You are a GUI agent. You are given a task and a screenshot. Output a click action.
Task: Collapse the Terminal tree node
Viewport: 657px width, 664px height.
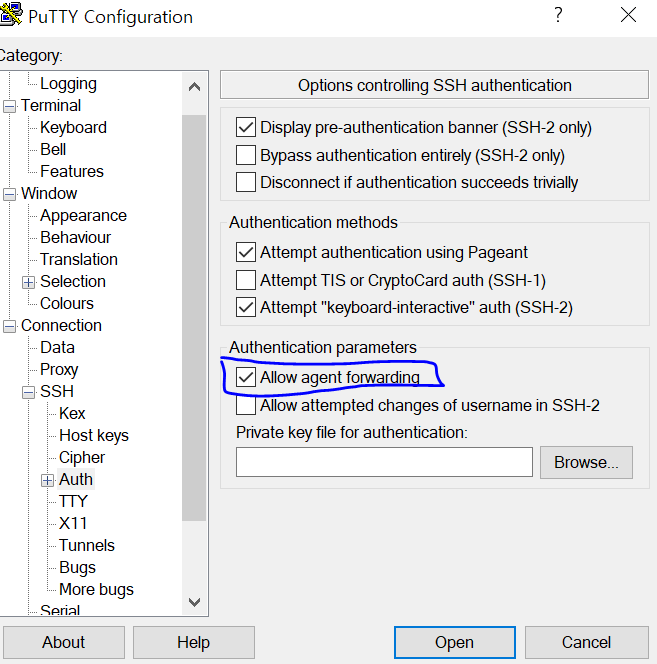(9, 106)
